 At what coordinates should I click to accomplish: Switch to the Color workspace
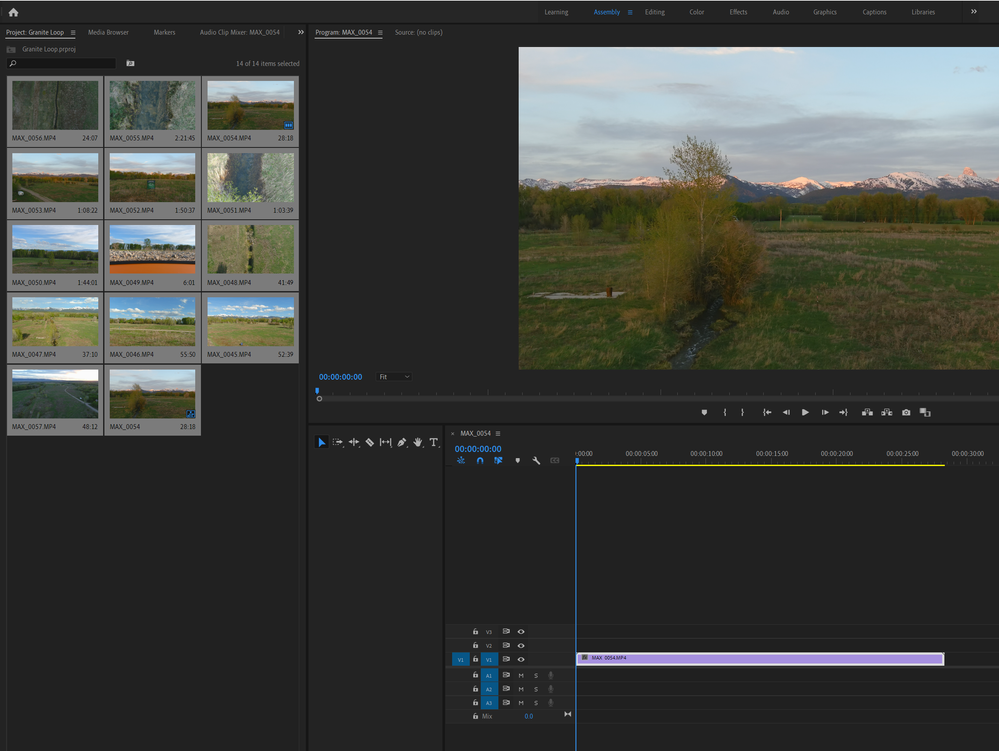click(x=696, y=12)
